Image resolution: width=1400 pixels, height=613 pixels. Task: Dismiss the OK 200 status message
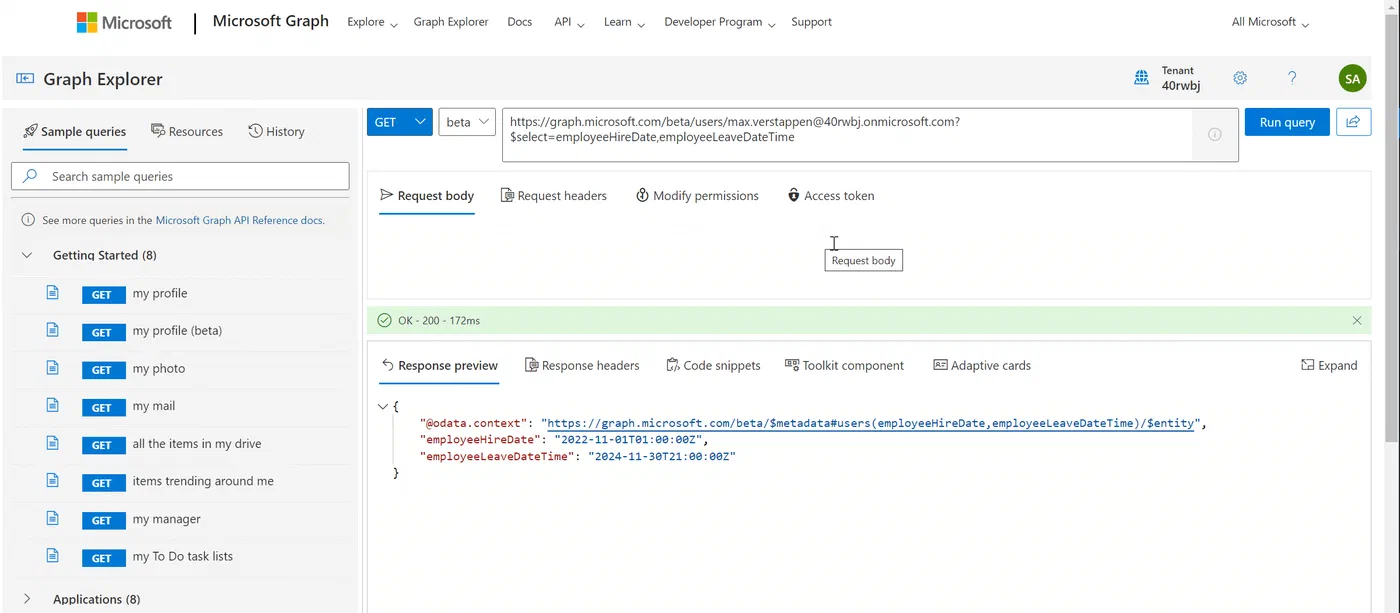1357,321
